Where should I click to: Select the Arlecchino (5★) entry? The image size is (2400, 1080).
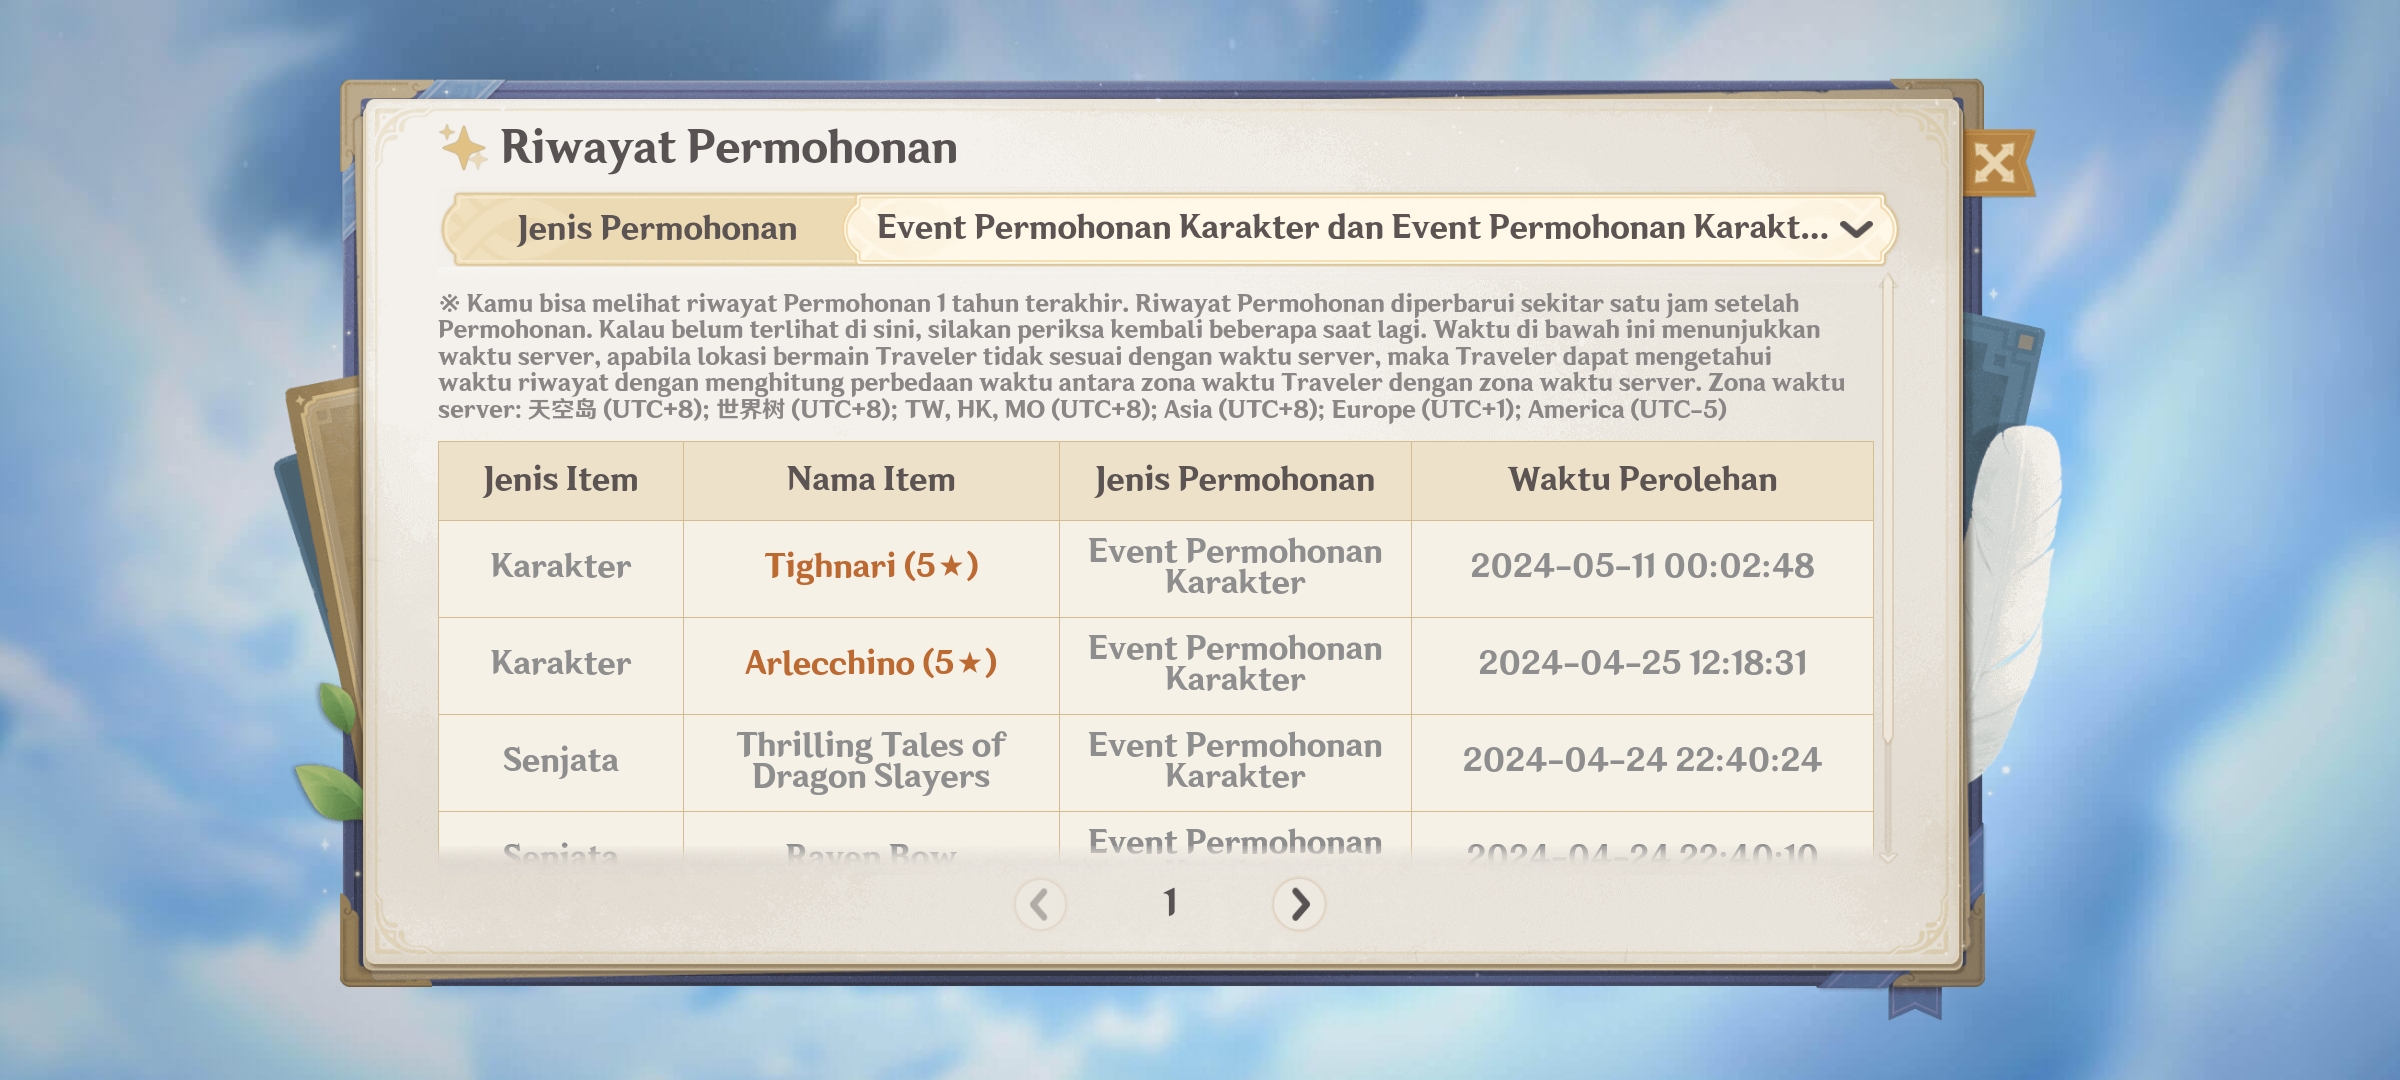871,663
